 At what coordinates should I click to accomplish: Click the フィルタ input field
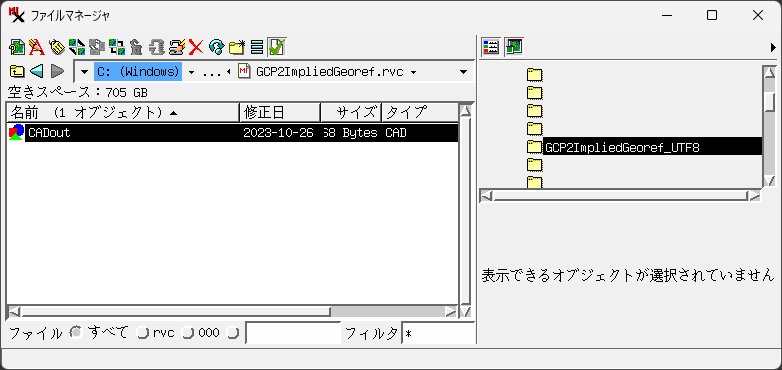(438, 333)
